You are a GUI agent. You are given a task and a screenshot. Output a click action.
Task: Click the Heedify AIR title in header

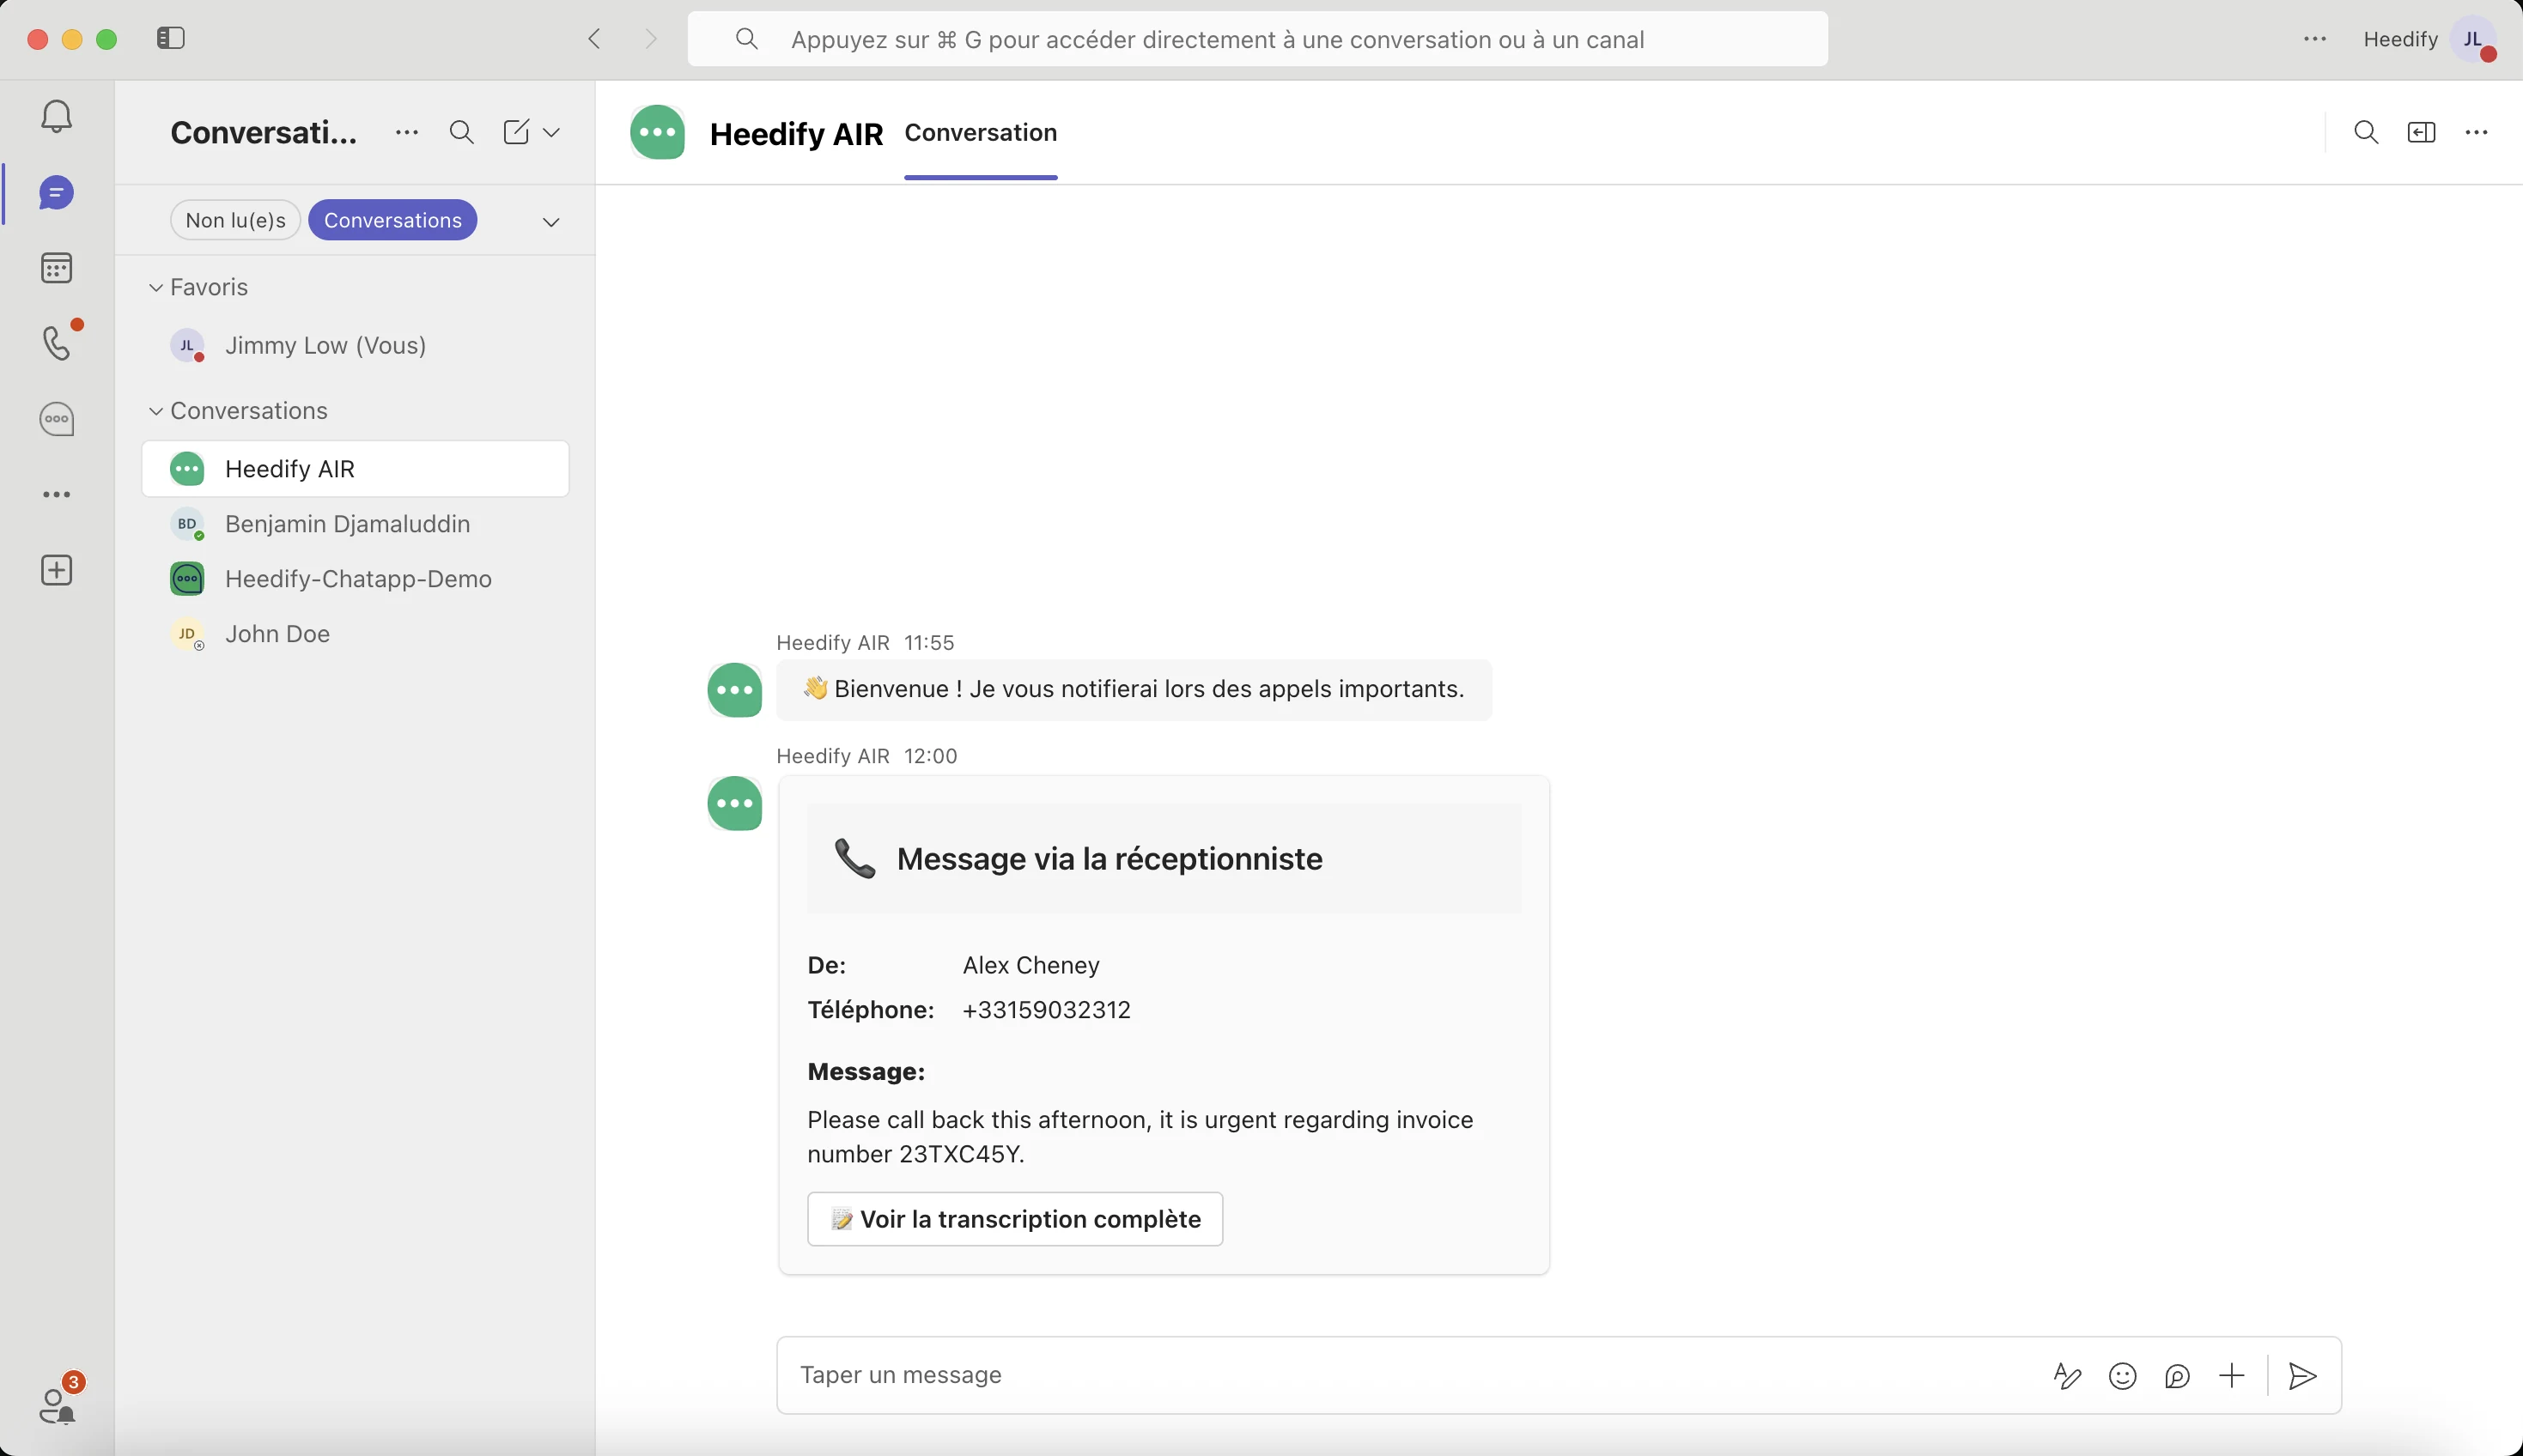[x=796, y=133]
